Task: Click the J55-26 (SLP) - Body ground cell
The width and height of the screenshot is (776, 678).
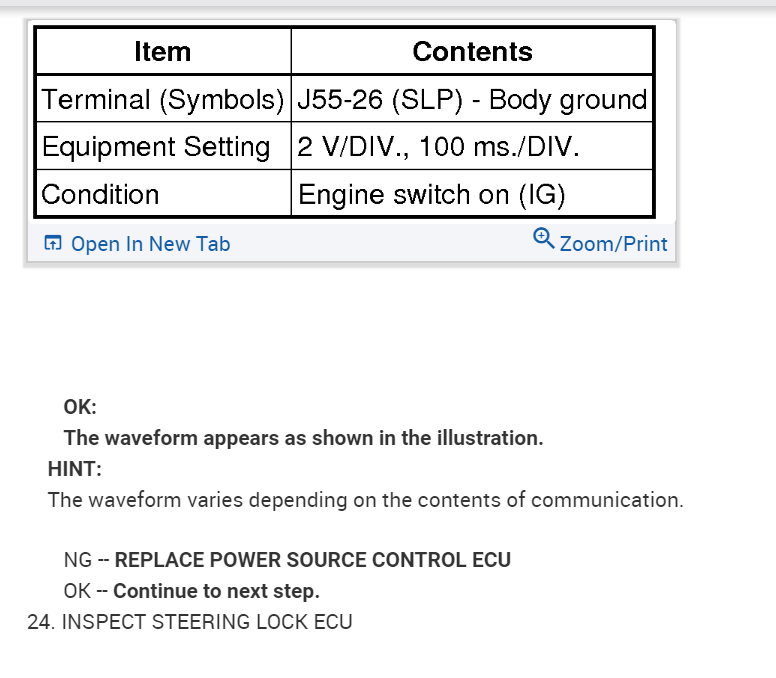Action: pyautogui.click(x=472, y=100)
